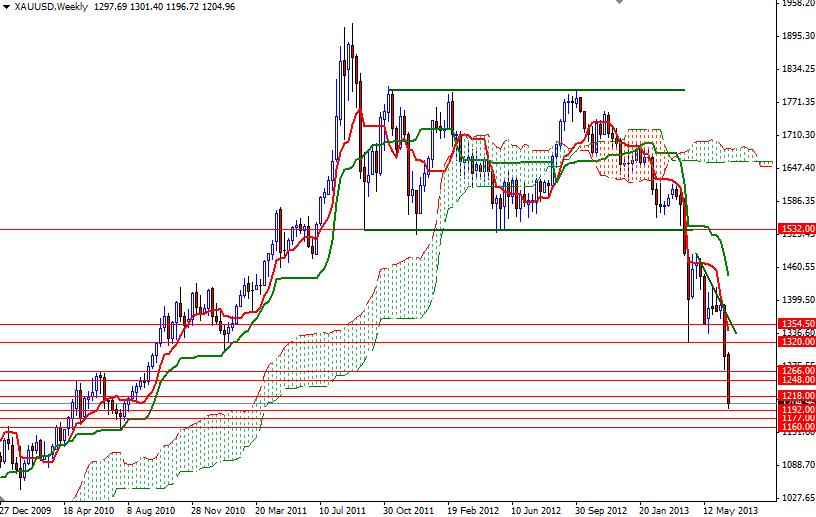
Task: Select the 1218.00 price level label
Action: (795, 397)
